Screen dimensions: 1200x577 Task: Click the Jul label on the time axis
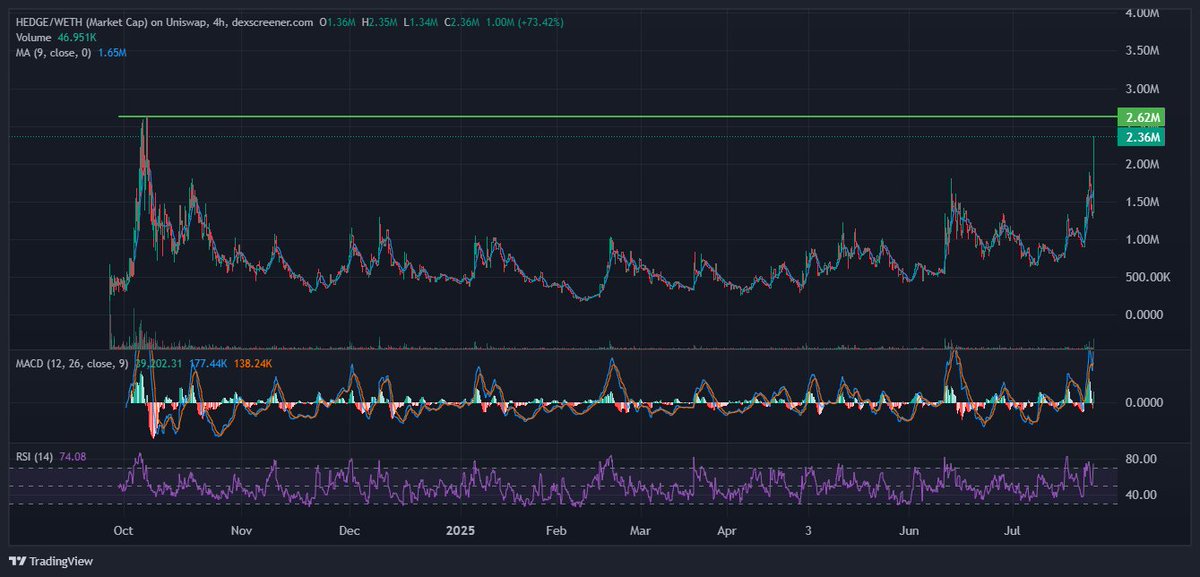(x=1011, y=531)
